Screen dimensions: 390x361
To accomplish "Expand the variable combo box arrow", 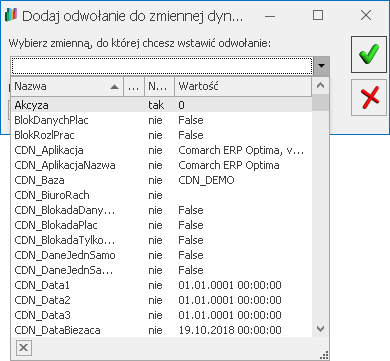I will pos(321,66).
